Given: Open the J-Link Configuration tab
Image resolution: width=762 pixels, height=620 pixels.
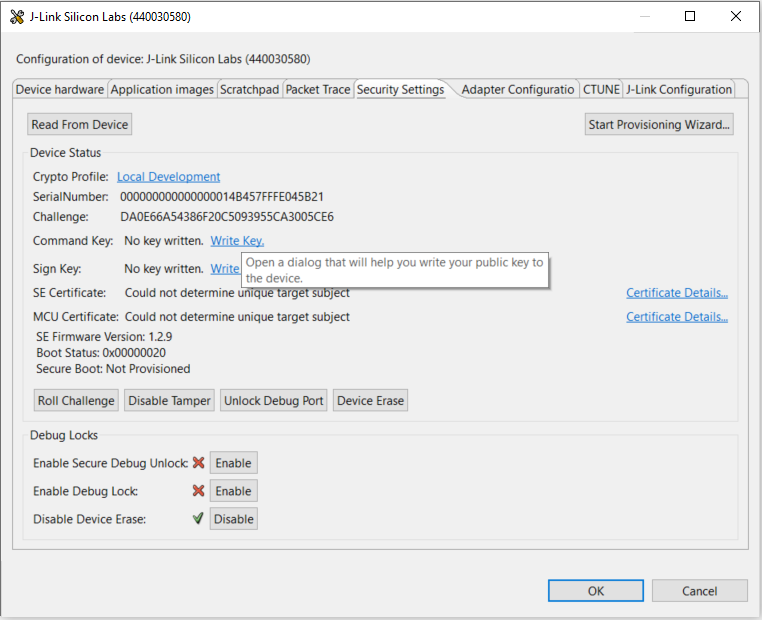Looking at the screenshot, I should 679,90.
